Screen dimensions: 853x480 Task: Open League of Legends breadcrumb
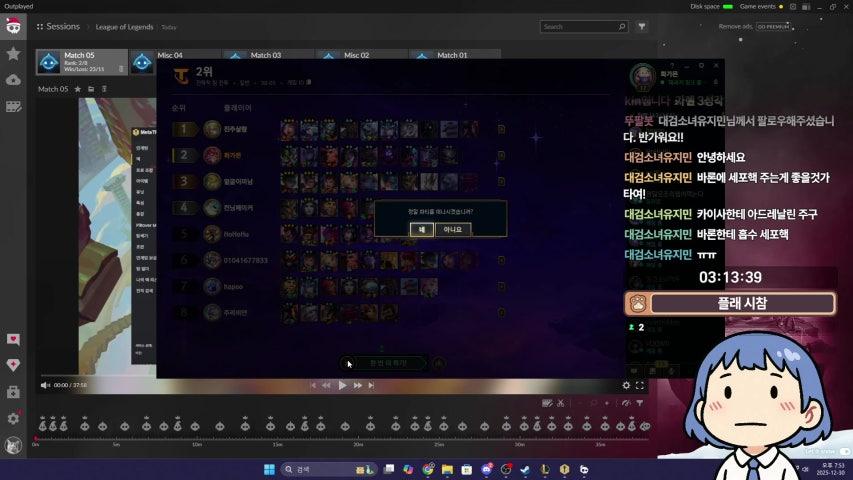[x=125, y=27]
